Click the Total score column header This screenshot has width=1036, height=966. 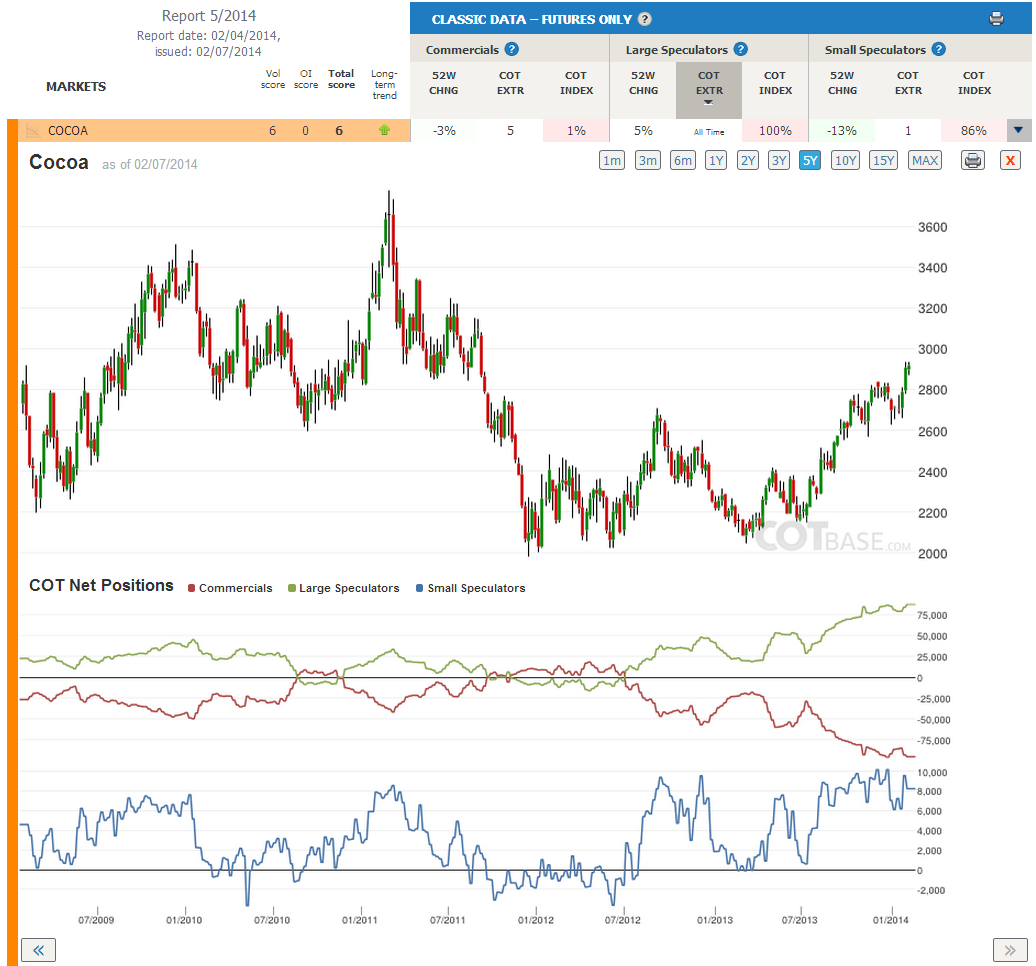coord(341,79)
